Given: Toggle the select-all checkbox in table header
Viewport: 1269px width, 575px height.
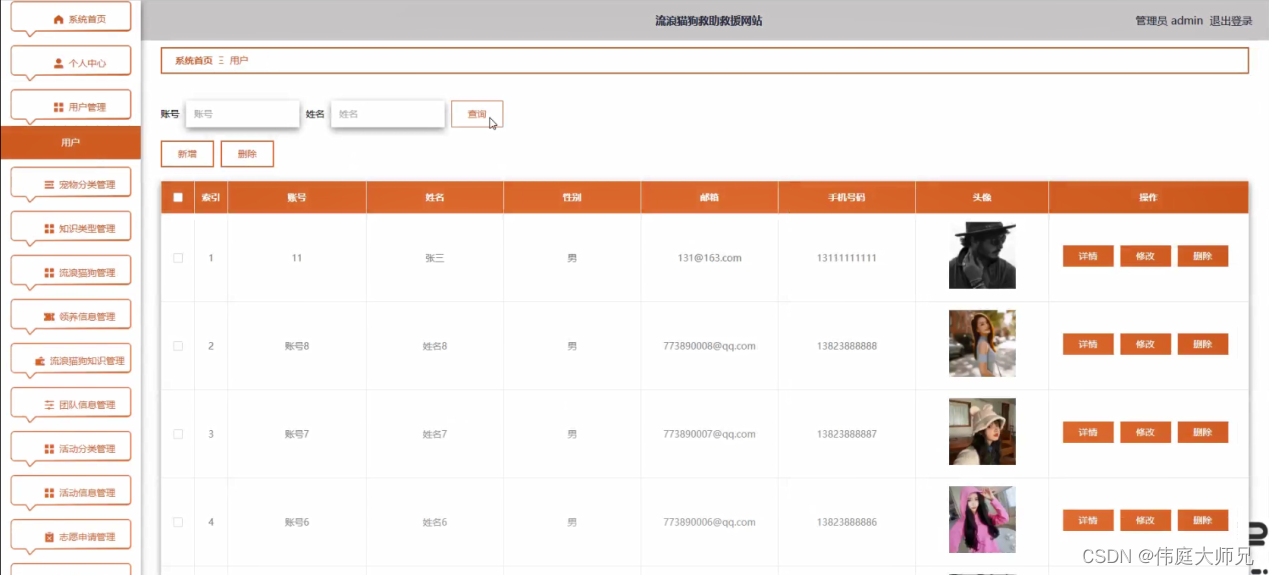Looking at the screenshot, I should point(178,197).
